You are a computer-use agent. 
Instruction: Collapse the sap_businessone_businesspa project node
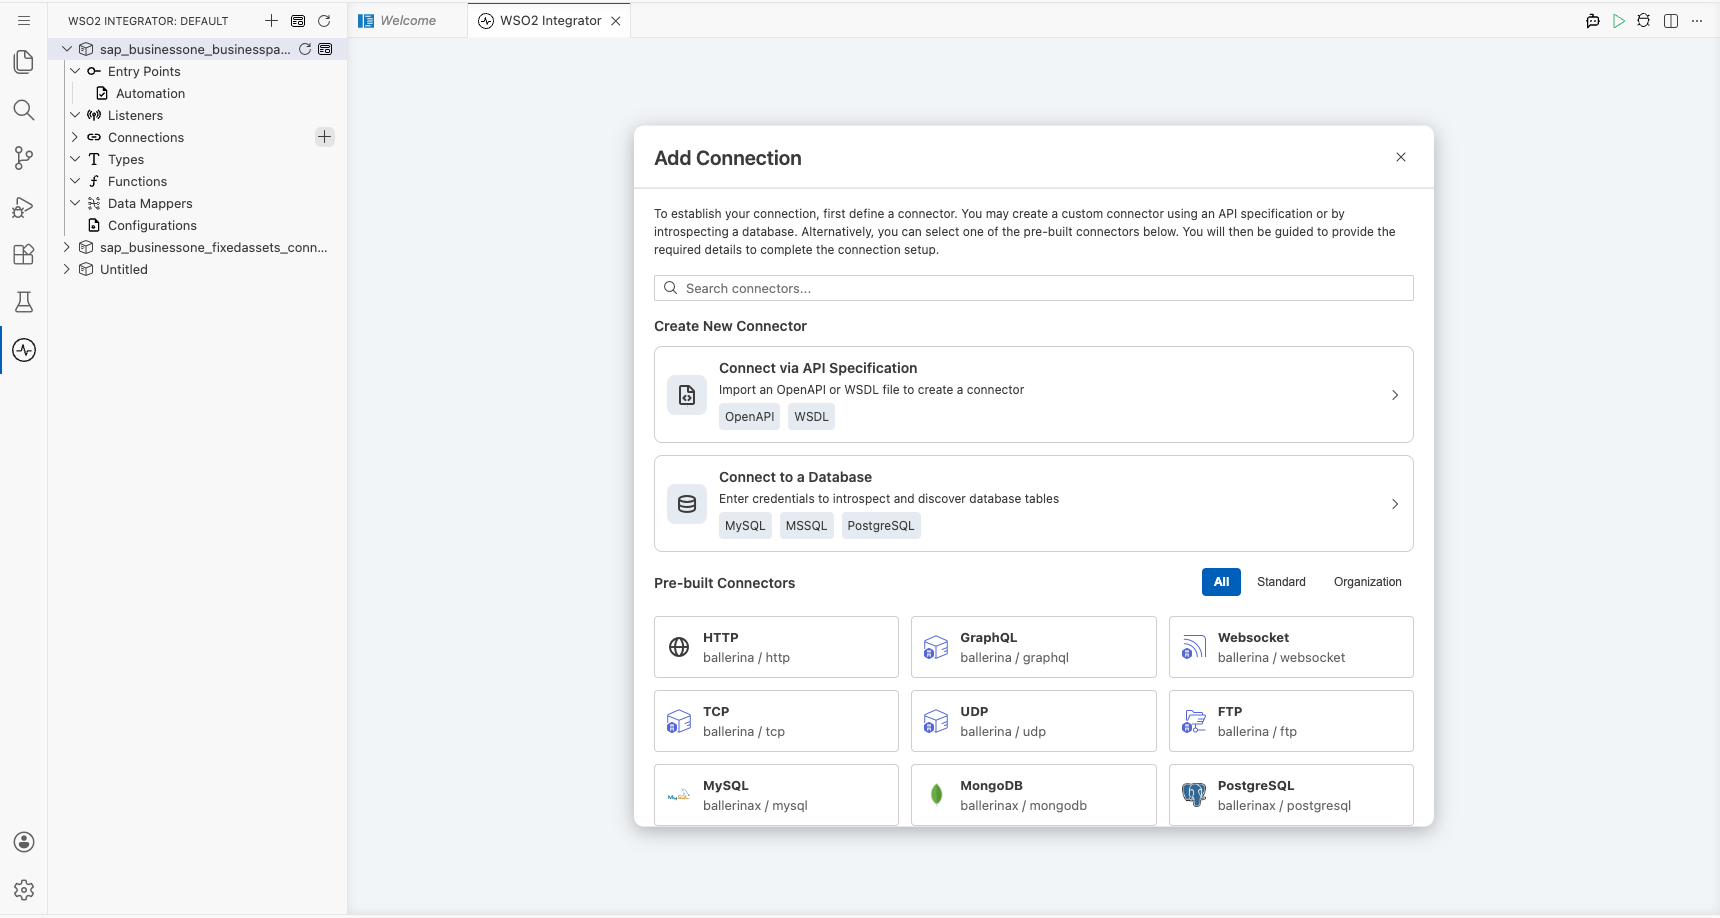67,49
